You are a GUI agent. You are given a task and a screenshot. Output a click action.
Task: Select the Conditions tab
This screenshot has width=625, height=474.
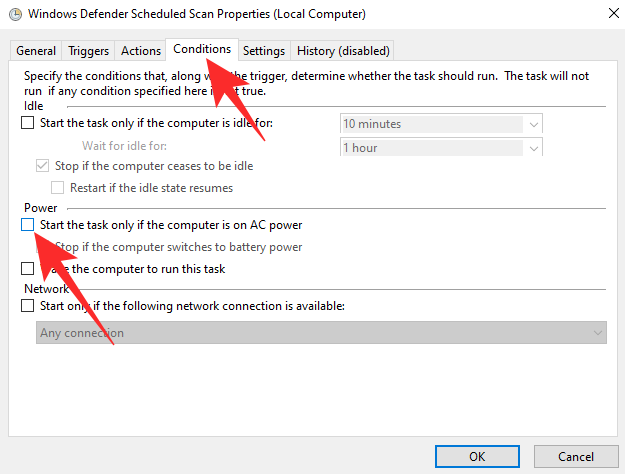(x=202, y=49)
